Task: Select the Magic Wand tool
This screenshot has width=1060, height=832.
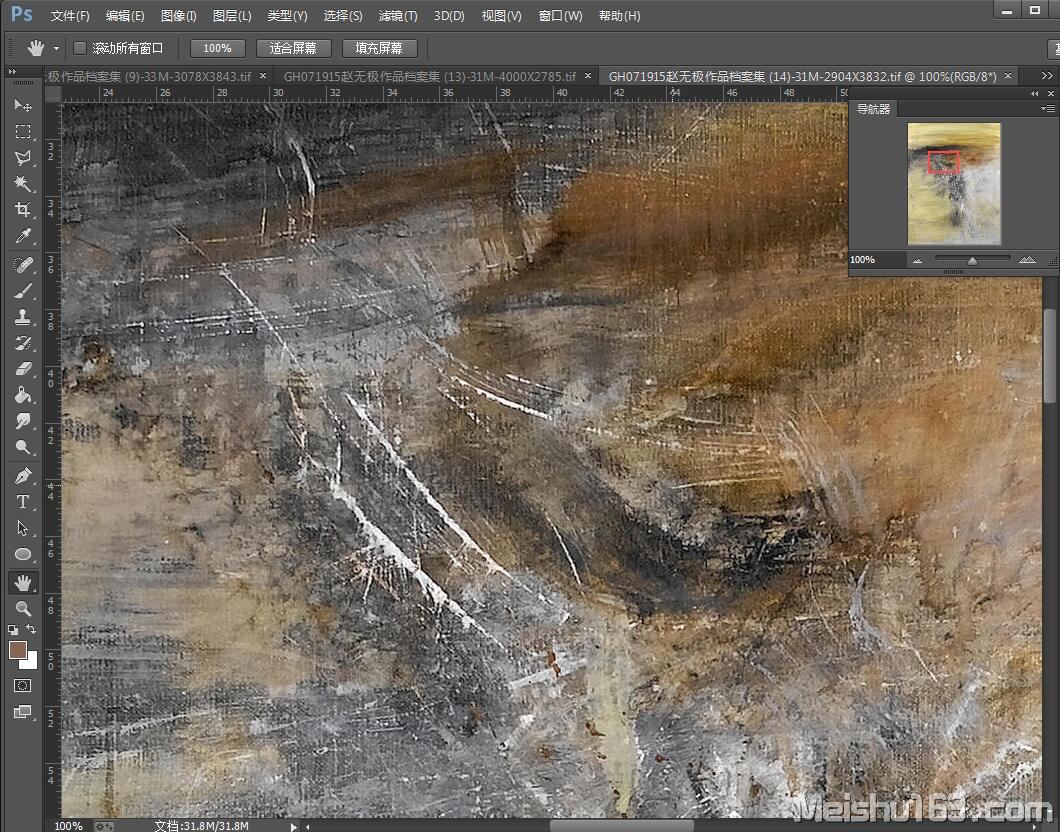Action: click(x=23, y=184)
